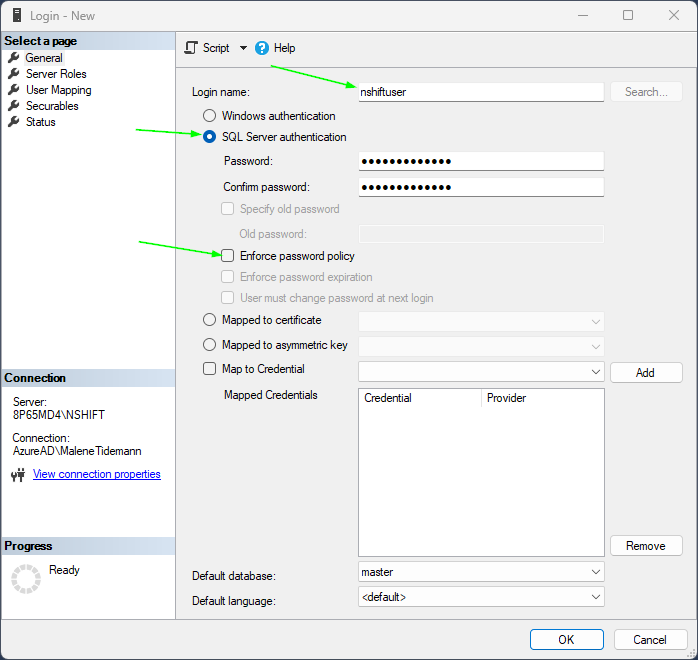Image resolution: width=698 pixels, height=660 pixels.
Task: Click the Cancel button
Action: tap(650, 640)
